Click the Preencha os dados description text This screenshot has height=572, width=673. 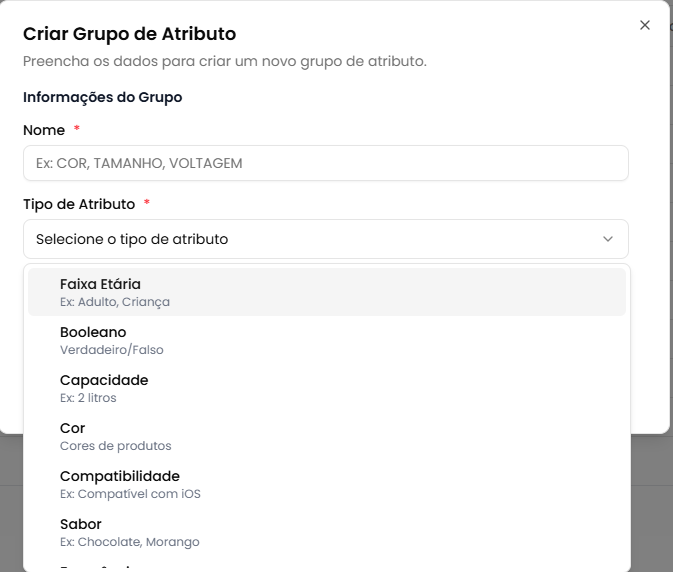tap(225, 62)
